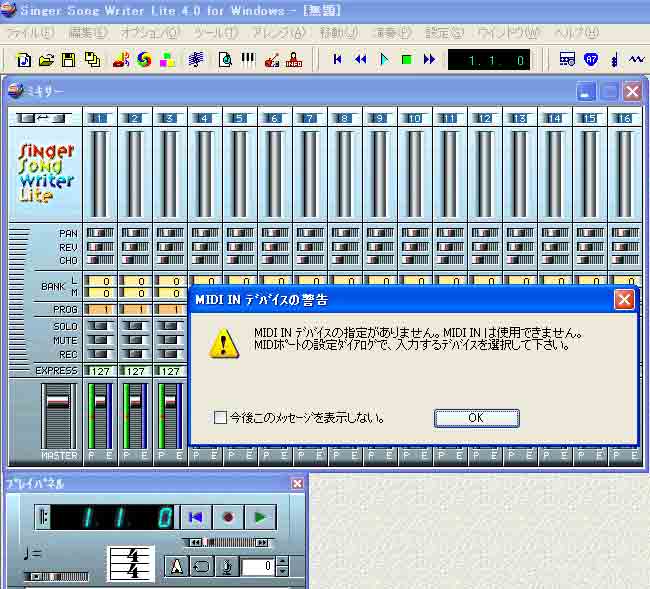Toggle the REC switch on track 3
Image resolution: width=650 pixels, height=589 pixels.
click(169, 353)
